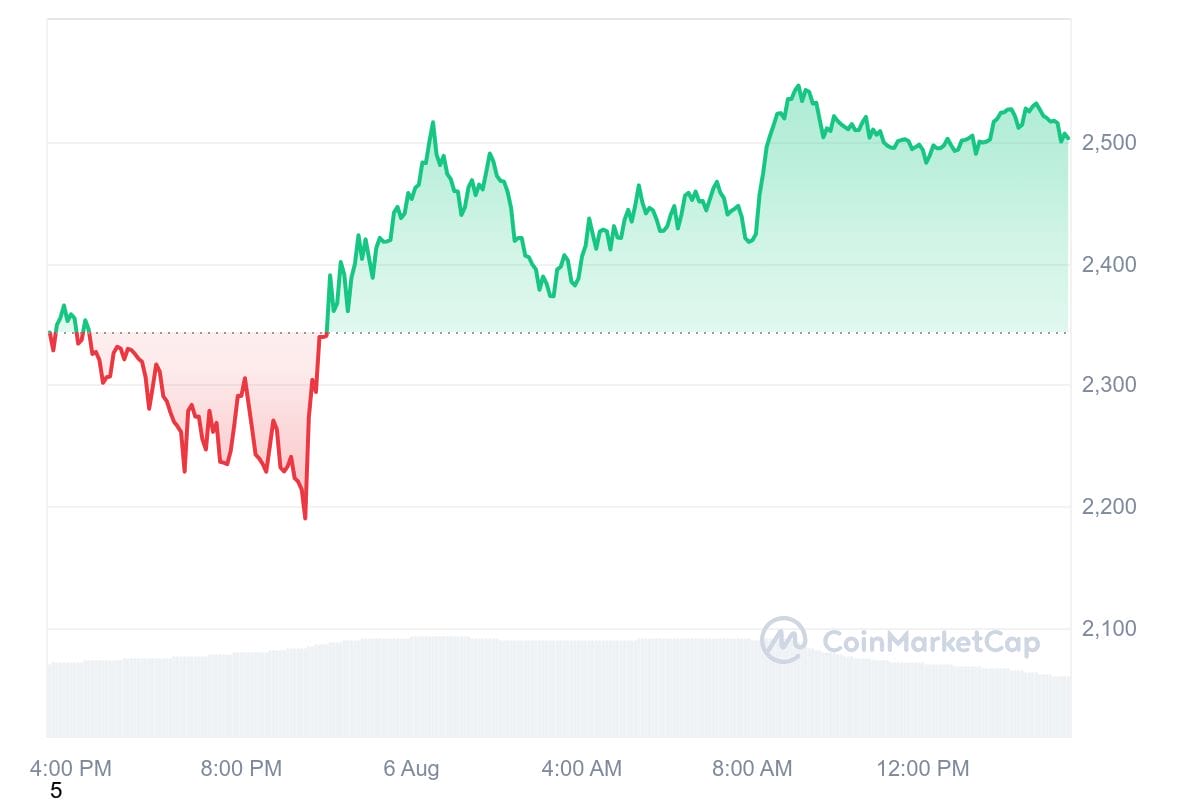This screenshot has height=800, width=1200.
Task: Click the 2,500 price axis label
Action: [x=1108, y=143]
